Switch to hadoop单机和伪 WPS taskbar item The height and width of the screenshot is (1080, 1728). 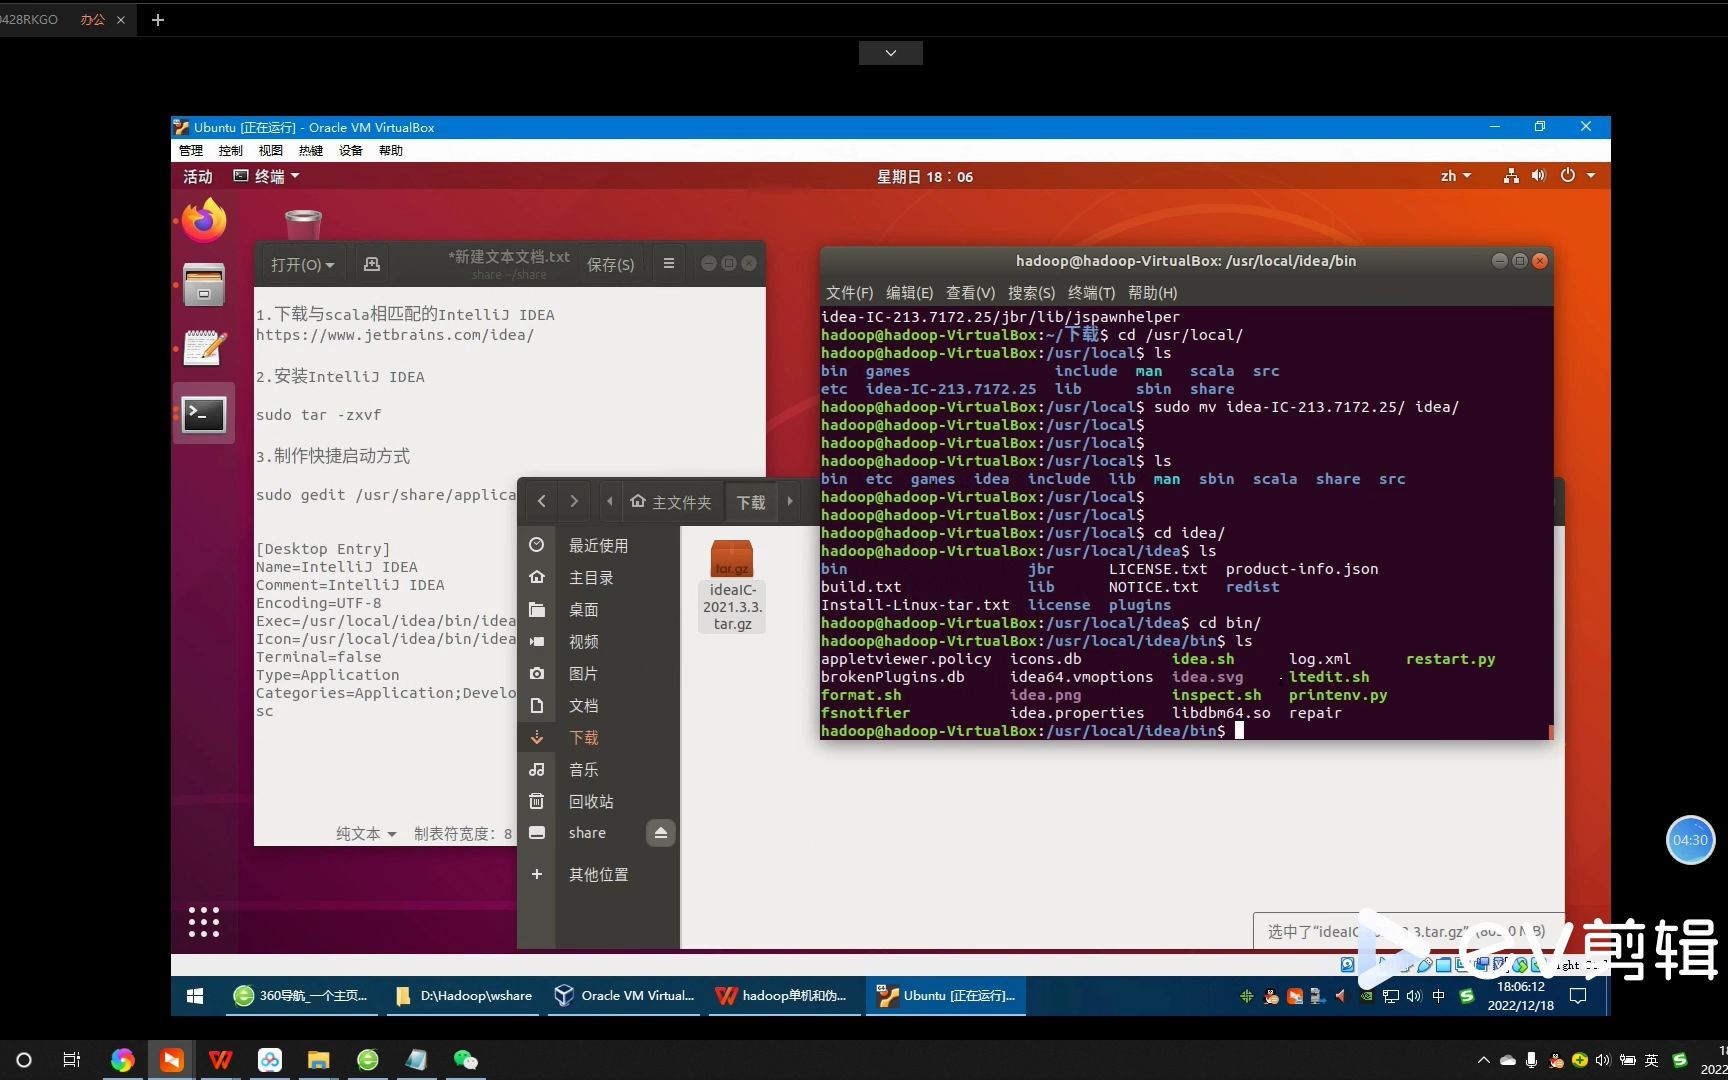pos(784,995)
